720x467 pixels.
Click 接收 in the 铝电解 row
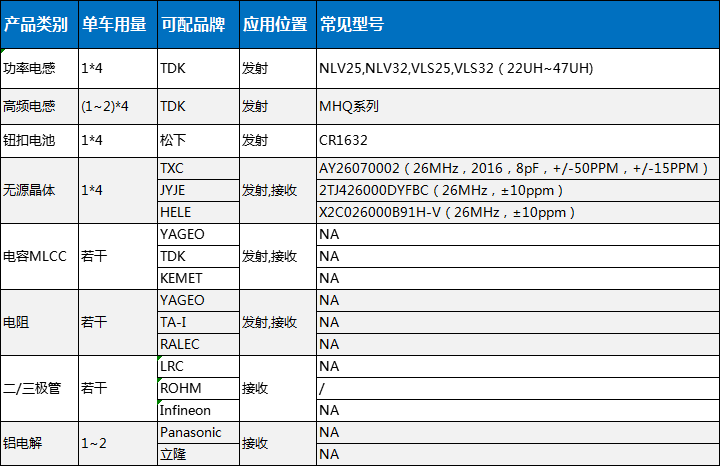pyautogui.click(x=278, y=443)
